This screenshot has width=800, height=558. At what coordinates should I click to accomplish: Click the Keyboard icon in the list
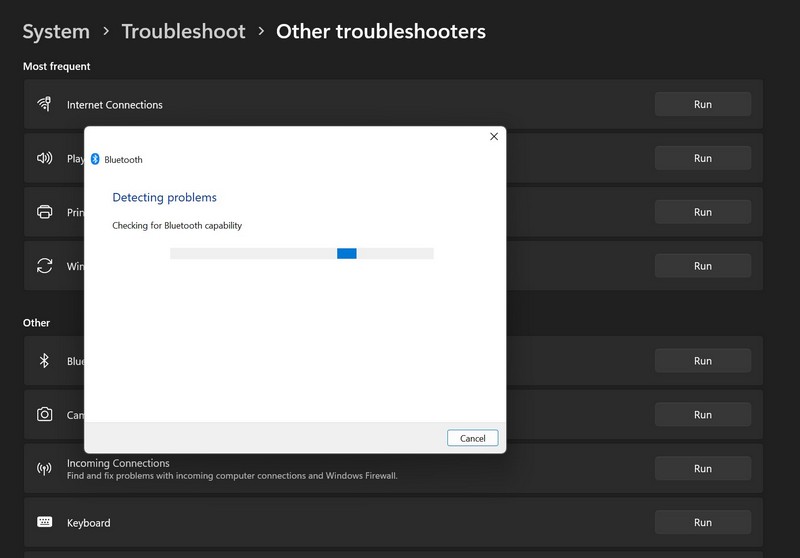[44, 522]
